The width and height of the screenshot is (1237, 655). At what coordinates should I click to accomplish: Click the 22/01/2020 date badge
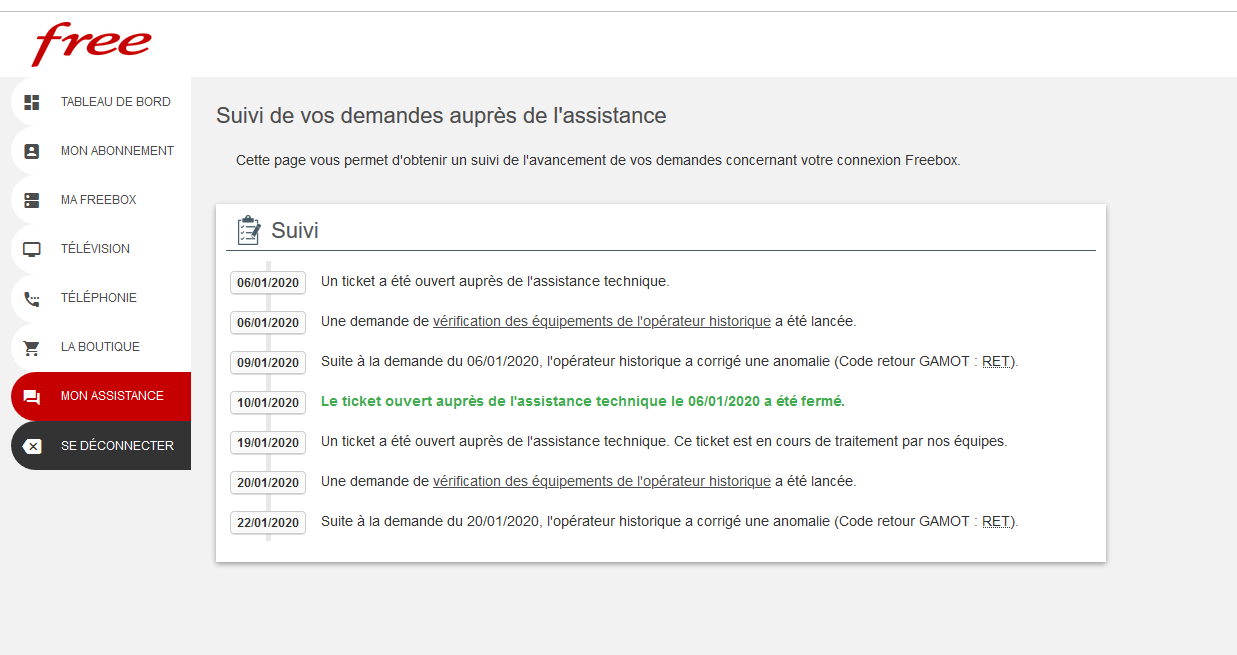268,522
